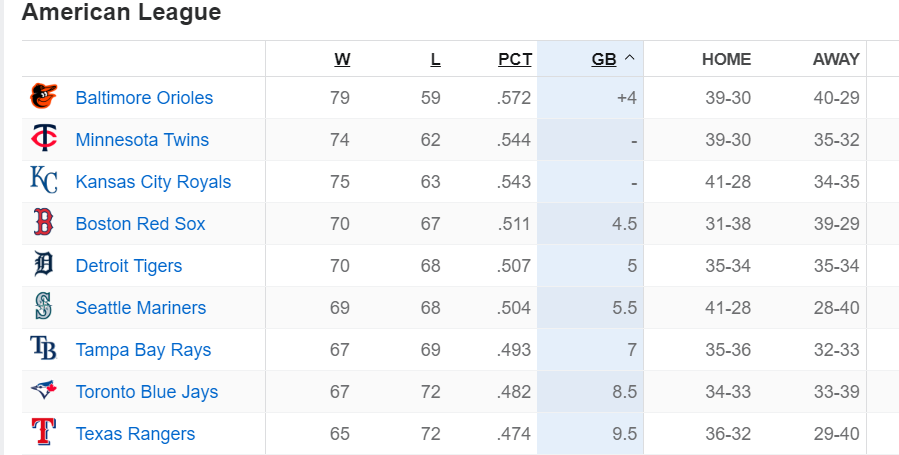
Task: Click the Baltimore Orioles team logo
Action: click(44, 97)
